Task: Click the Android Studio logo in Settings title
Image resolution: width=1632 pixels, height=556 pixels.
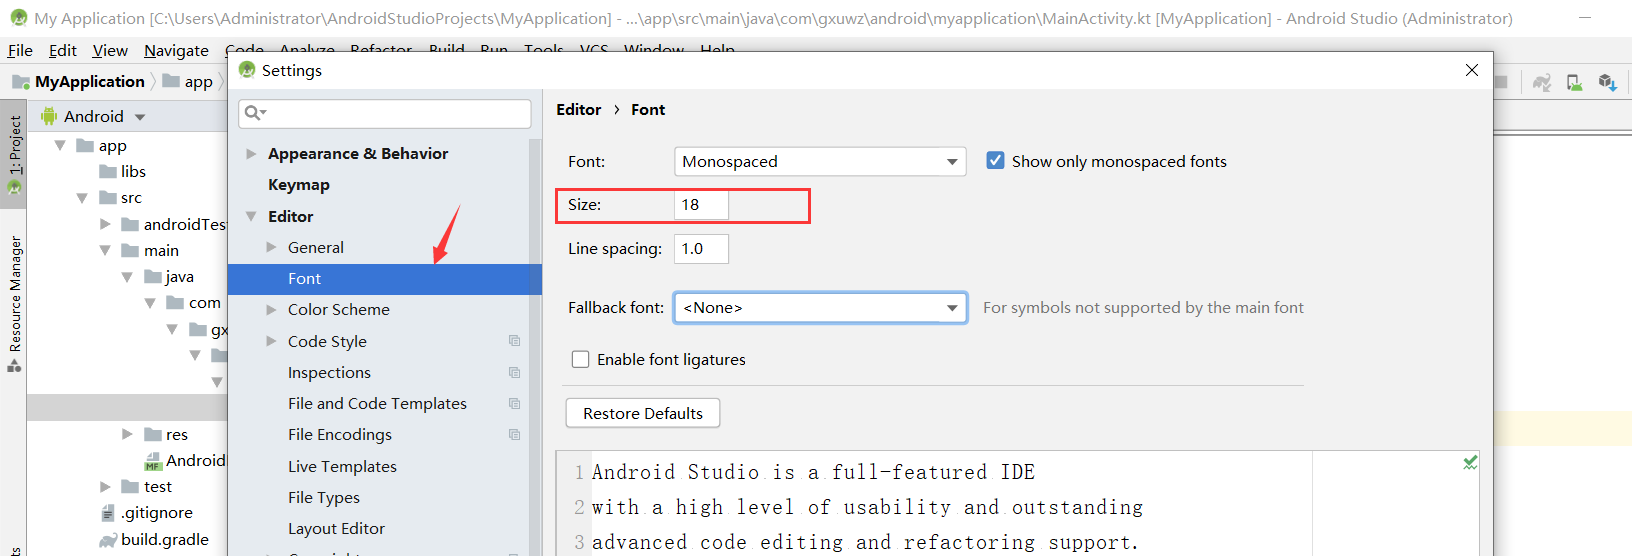Action: click(247, 70)
